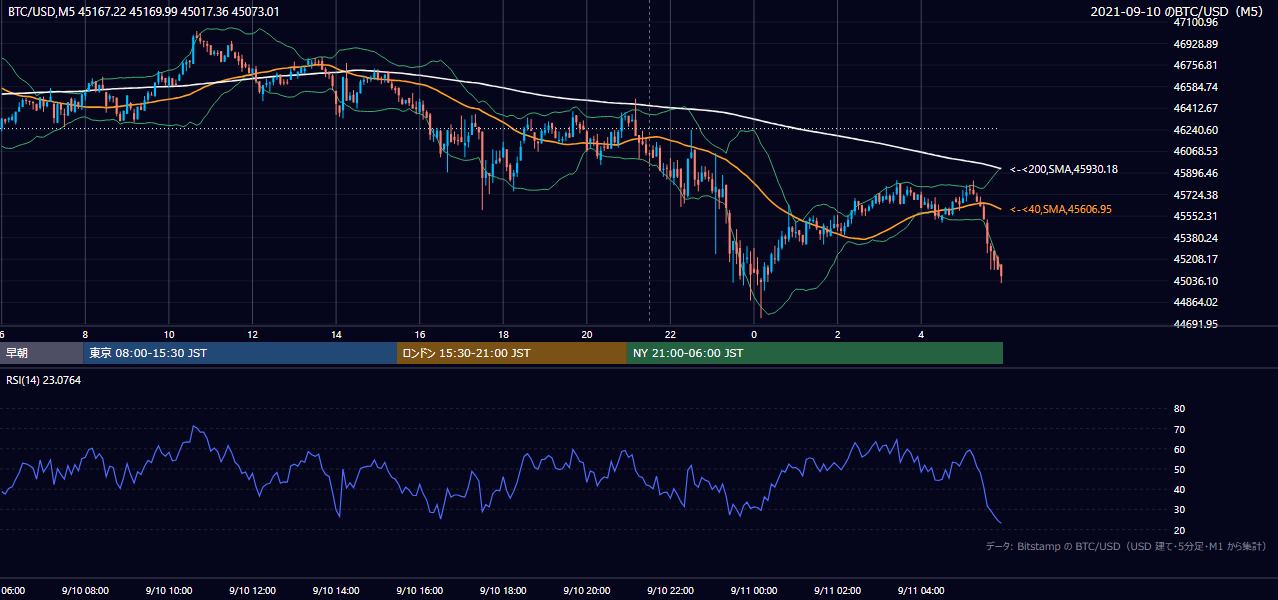Click hour label 14 under price chart

(x=336, y=334)
